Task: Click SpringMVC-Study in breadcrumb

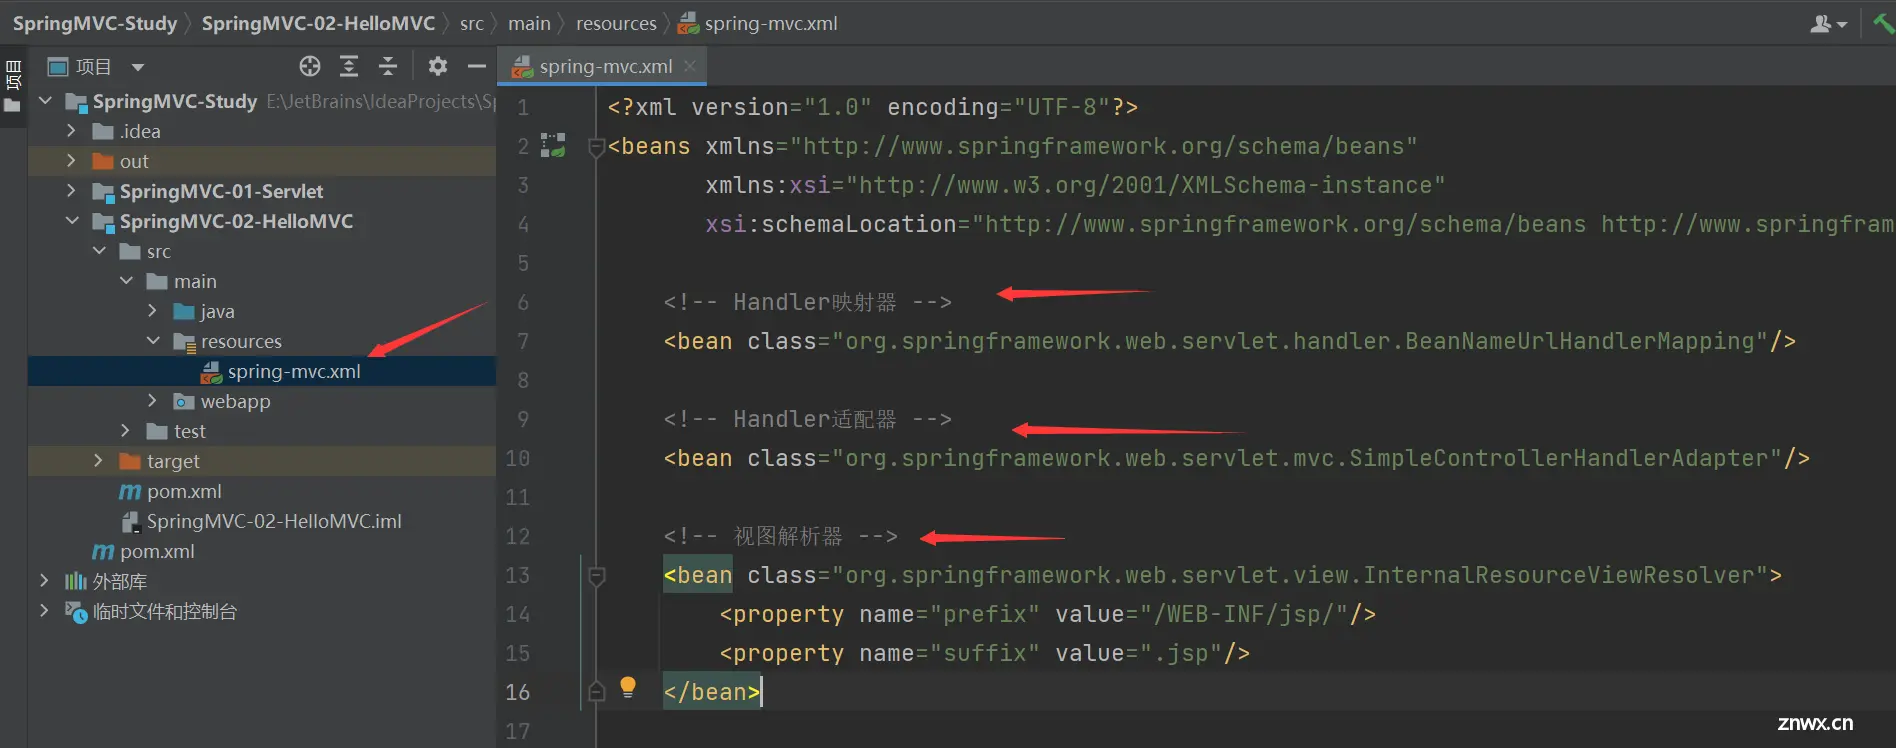Action: pyautogui.click(x=95, y=23)
